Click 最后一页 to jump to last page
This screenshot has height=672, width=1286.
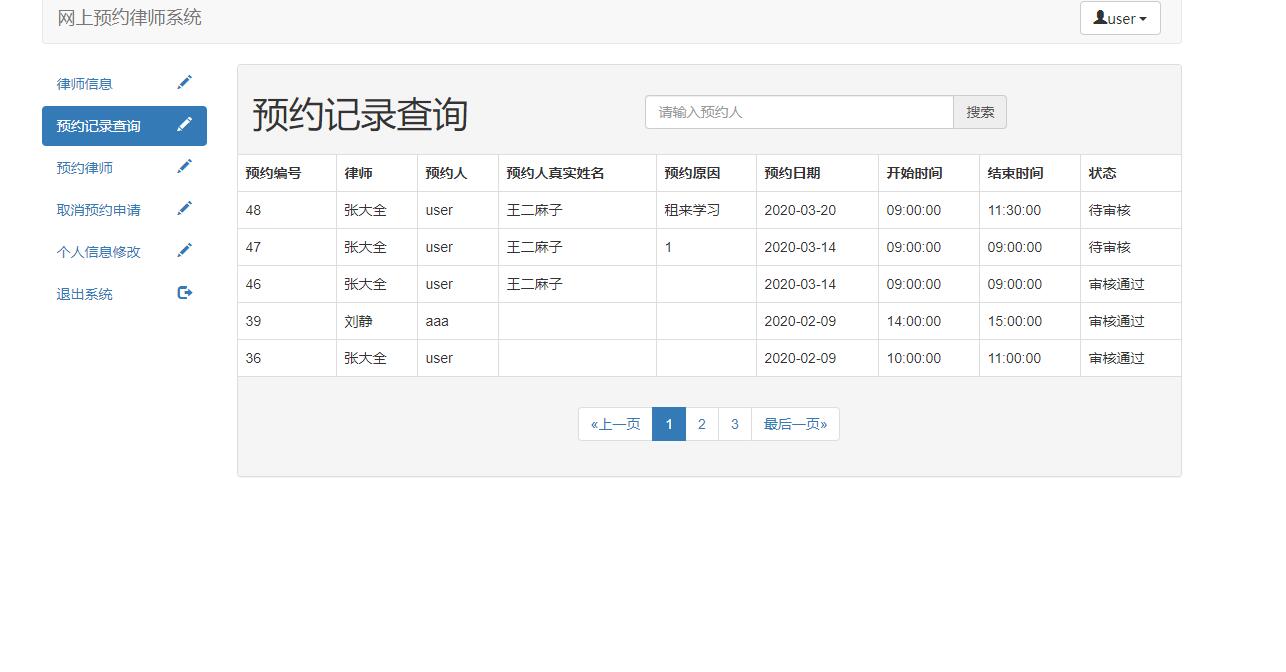point(795,423)
